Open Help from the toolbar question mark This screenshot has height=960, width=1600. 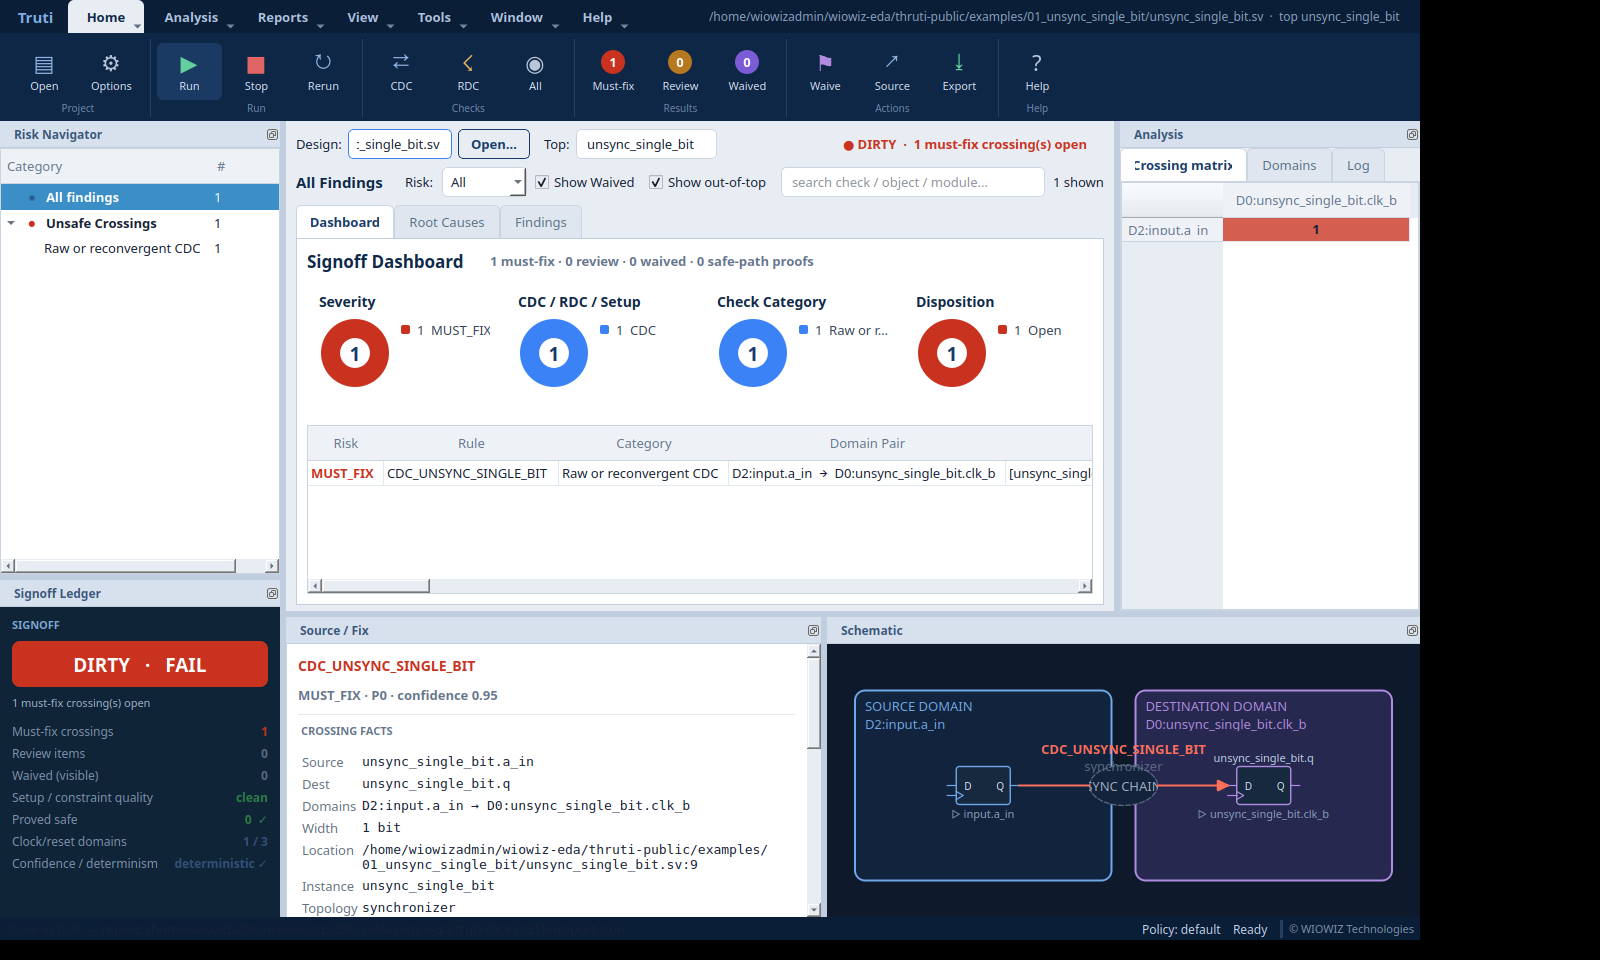coord(1037,72)
